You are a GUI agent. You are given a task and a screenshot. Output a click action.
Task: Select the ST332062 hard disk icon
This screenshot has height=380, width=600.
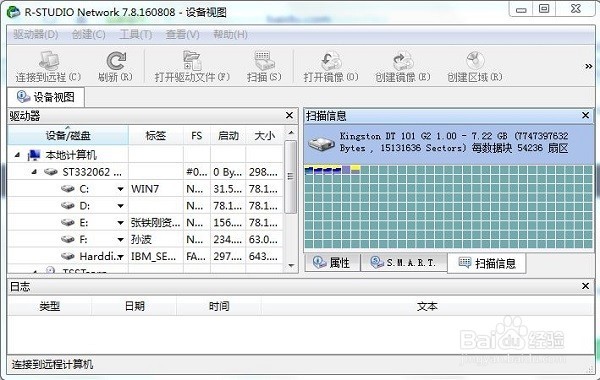pyautogui.click(x=51, y=172)
